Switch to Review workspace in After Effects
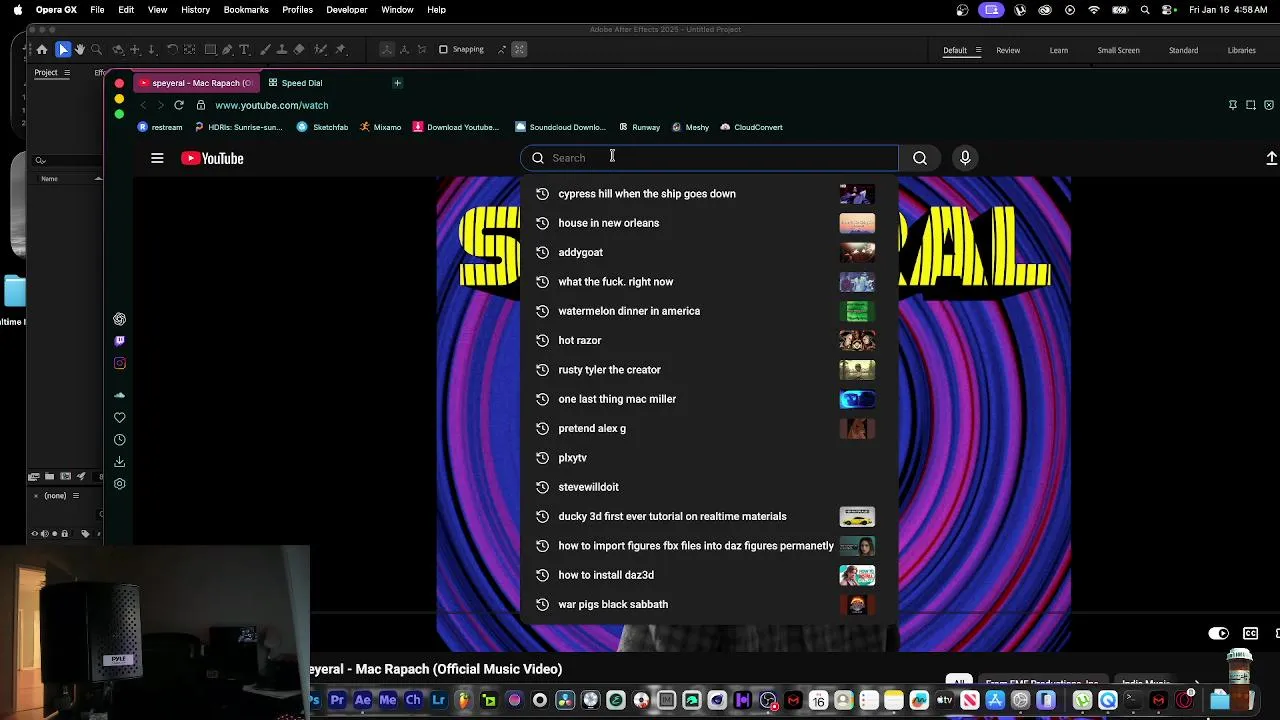This screenshot has height=720, width=1280. pyautogui.click(x=1008, y=50)
